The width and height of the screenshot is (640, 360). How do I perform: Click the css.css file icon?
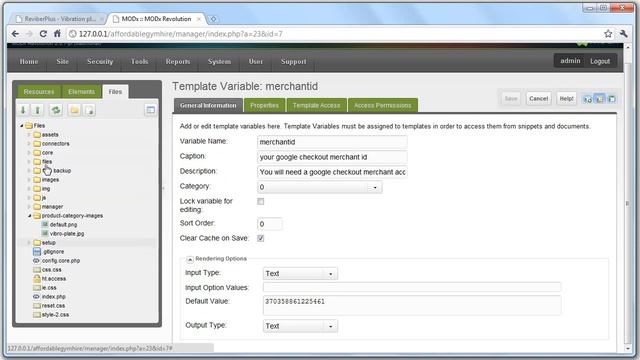pos(37,270)
